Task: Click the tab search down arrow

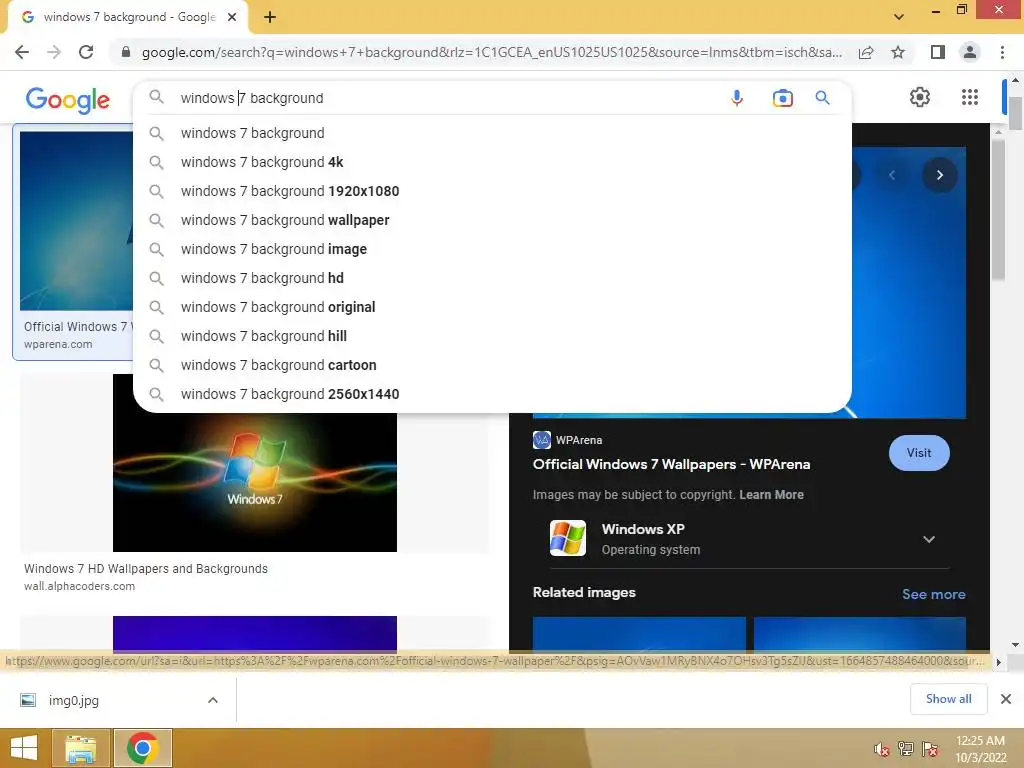Action: (899, 17)
